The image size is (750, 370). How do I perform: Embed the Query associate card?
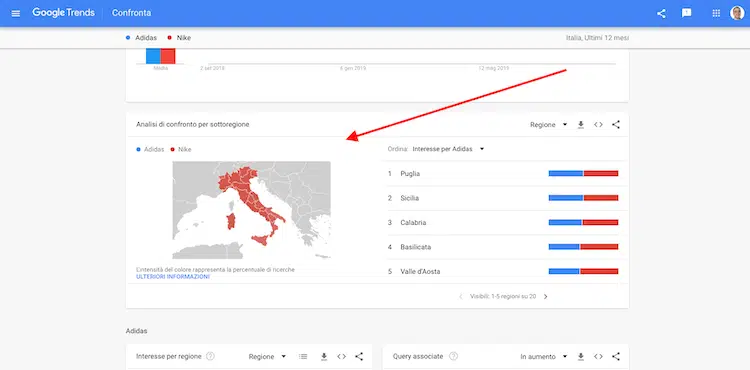point(598,357)
